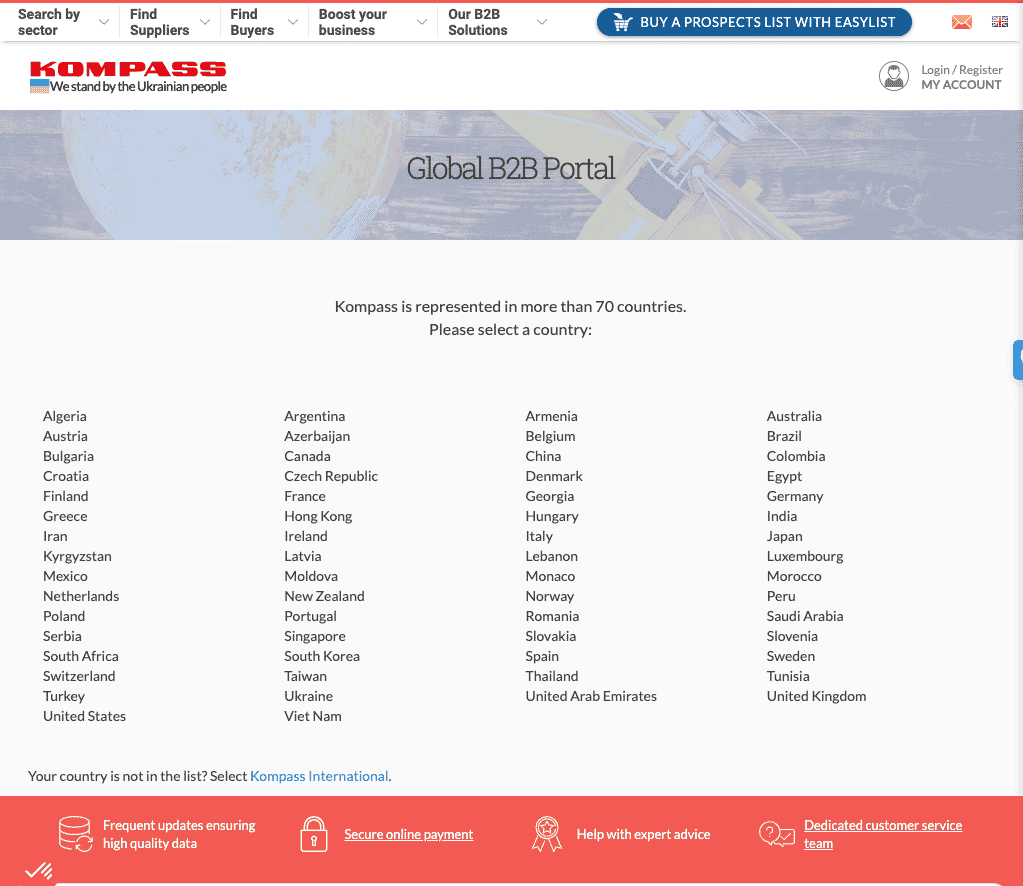This screenshot has height=886, width=1023.
Task: Click the award ribbon expert advice icon
Action: (547, 834)
